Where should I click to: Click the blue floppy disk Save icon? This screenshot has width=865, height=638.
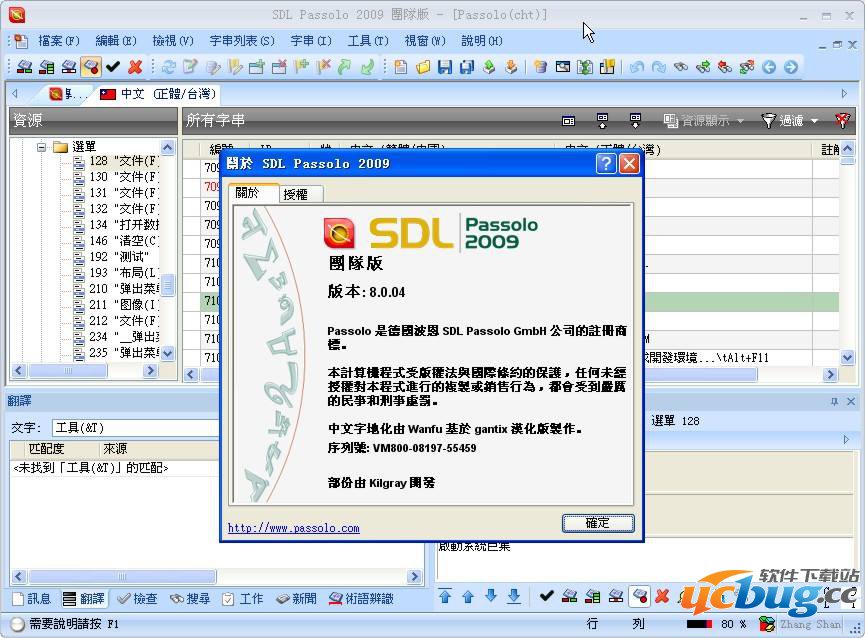(445, 67)
